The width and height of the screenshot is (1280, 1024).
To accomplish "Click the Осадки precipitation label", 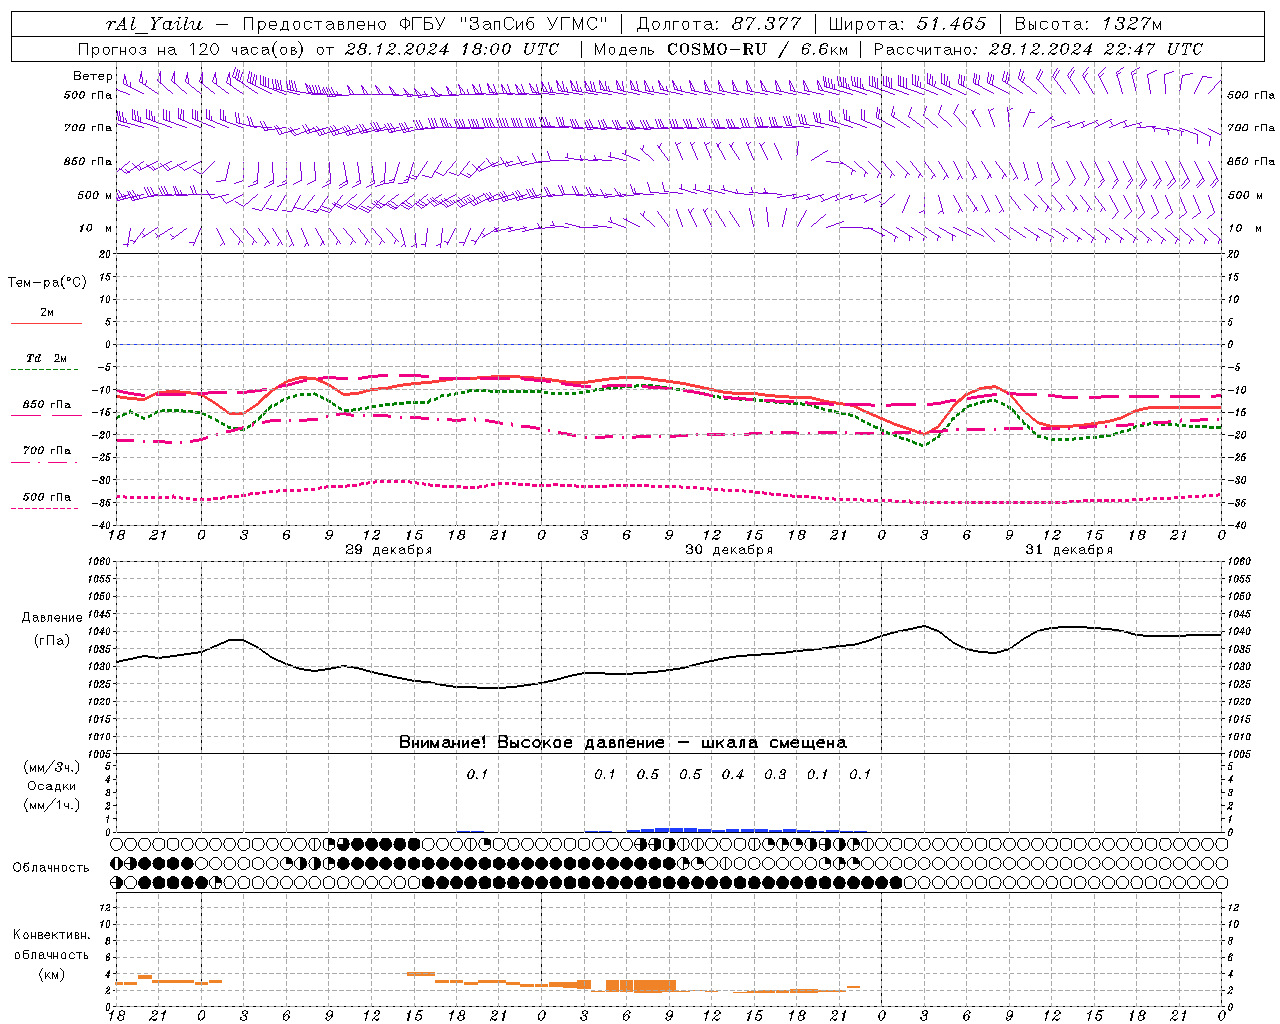I will pyautogui.click(x=52, y=786).
